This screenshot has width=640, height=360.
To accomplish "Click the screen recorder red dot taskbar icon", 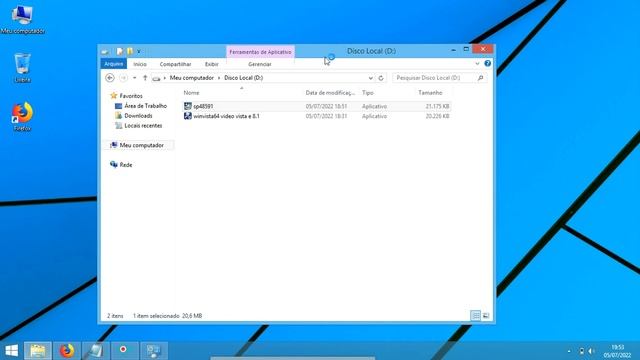I will [123, 351].
